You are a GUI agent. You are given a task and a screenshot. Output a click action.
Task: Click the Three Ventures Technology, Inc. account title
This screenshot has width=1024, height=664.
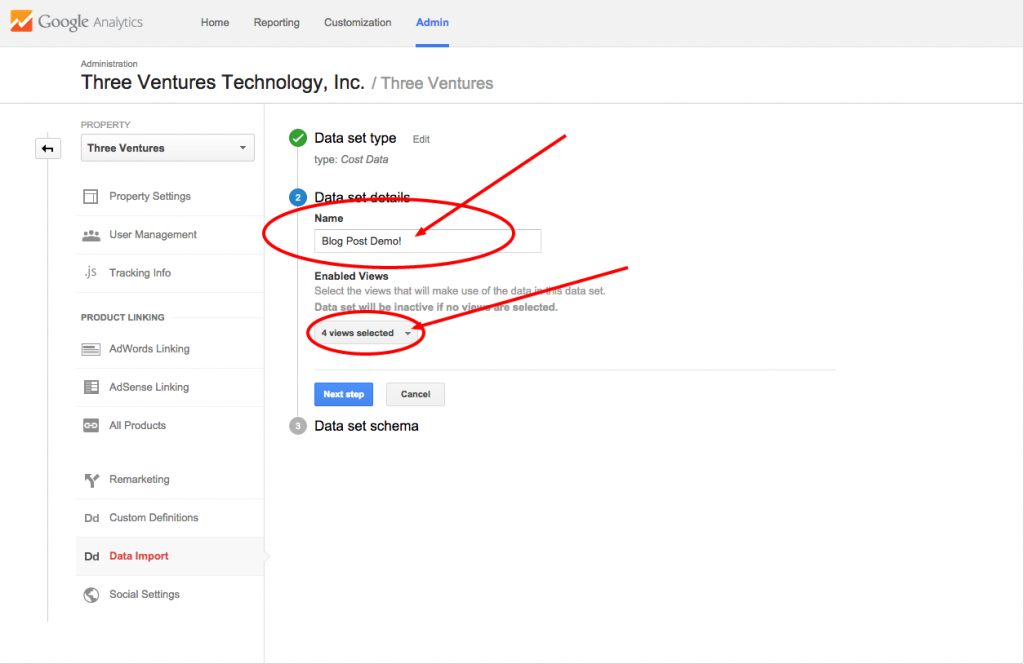(223, 83)
